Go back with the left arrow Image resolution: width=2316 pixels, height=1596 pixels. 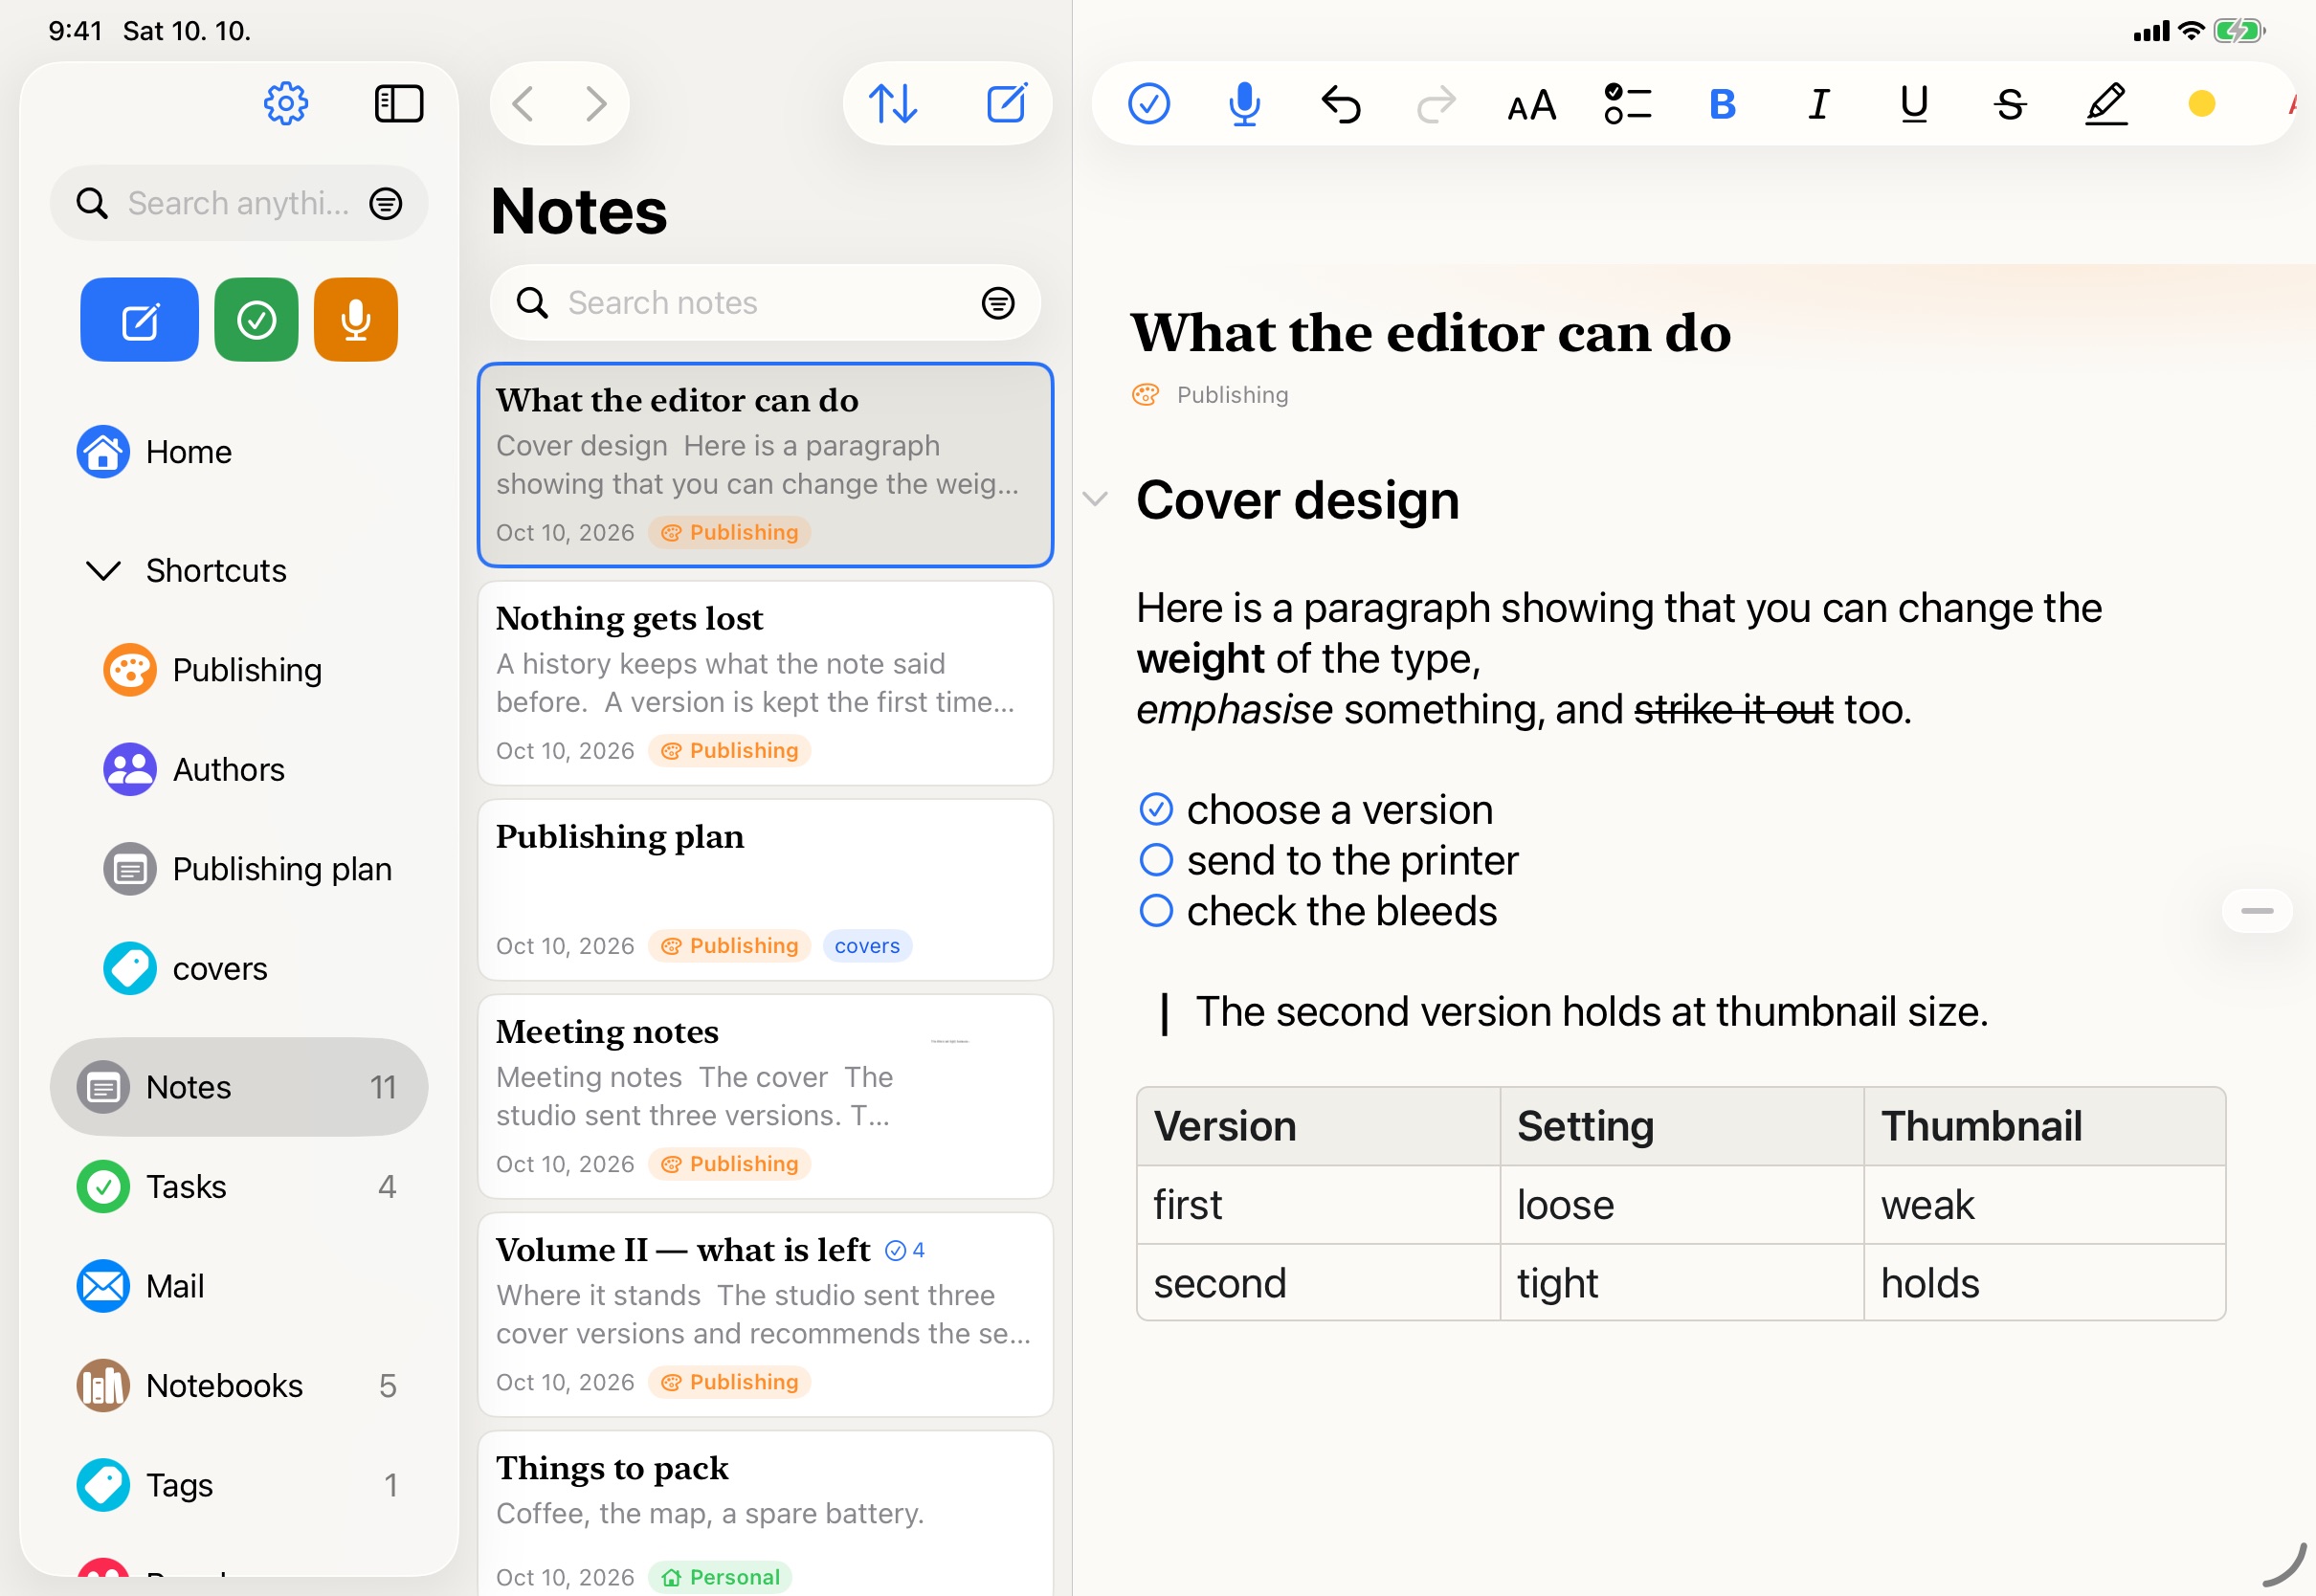coord(523,103)
